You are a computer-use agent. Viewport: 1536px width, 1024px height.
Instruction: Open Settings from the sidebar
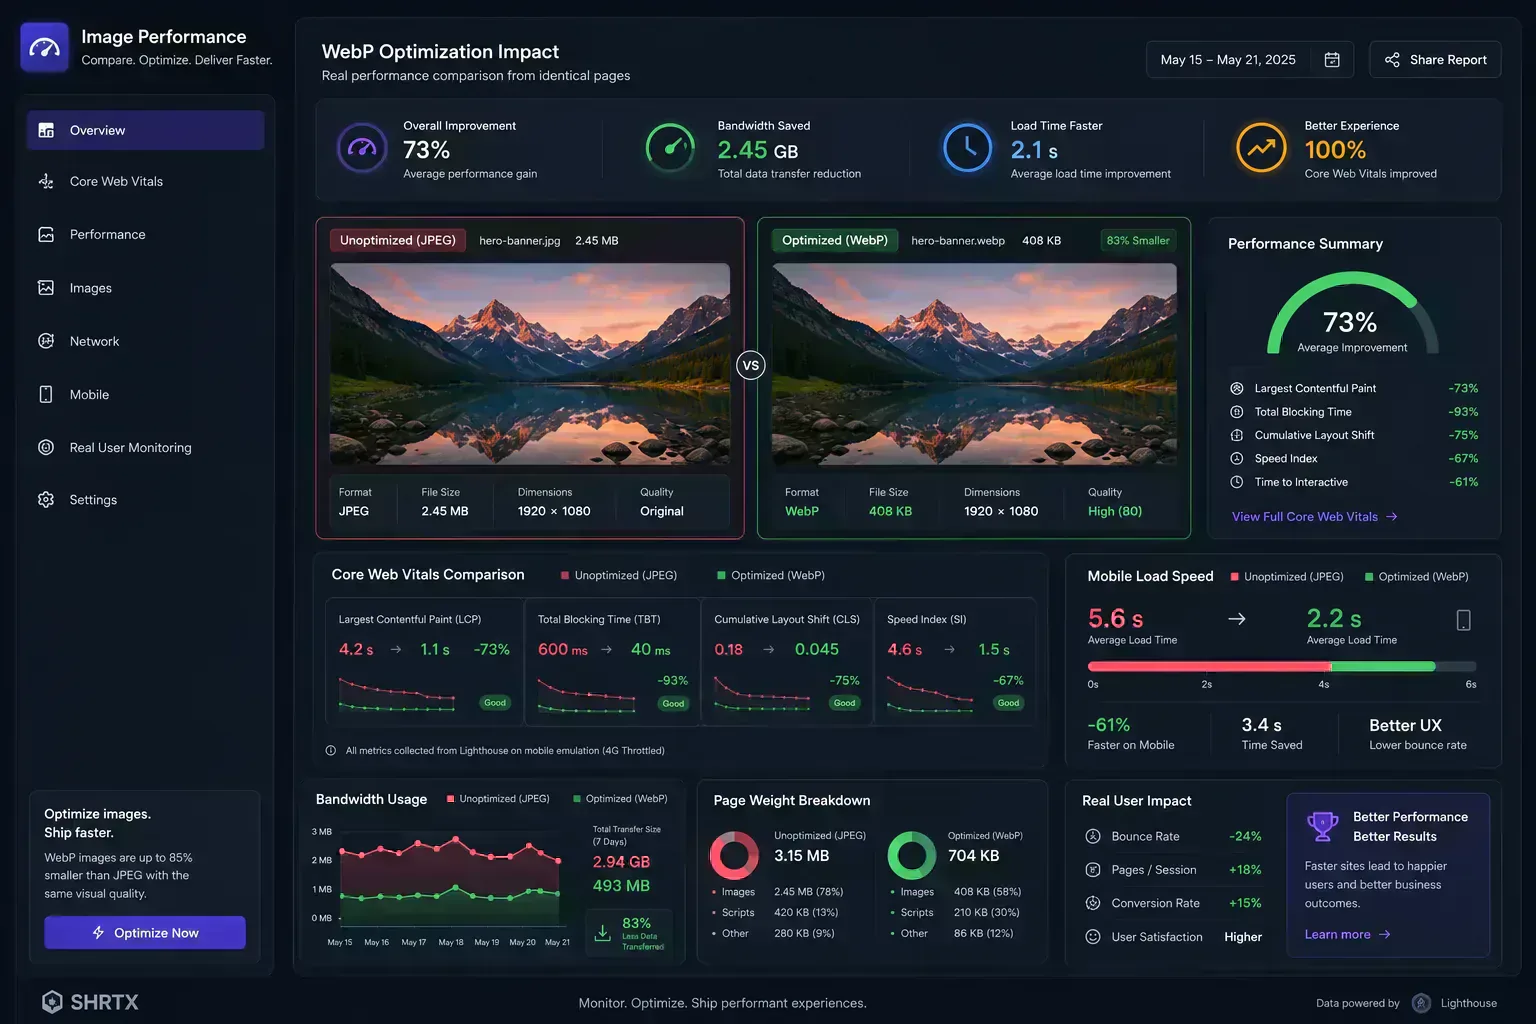coord(145,499)
